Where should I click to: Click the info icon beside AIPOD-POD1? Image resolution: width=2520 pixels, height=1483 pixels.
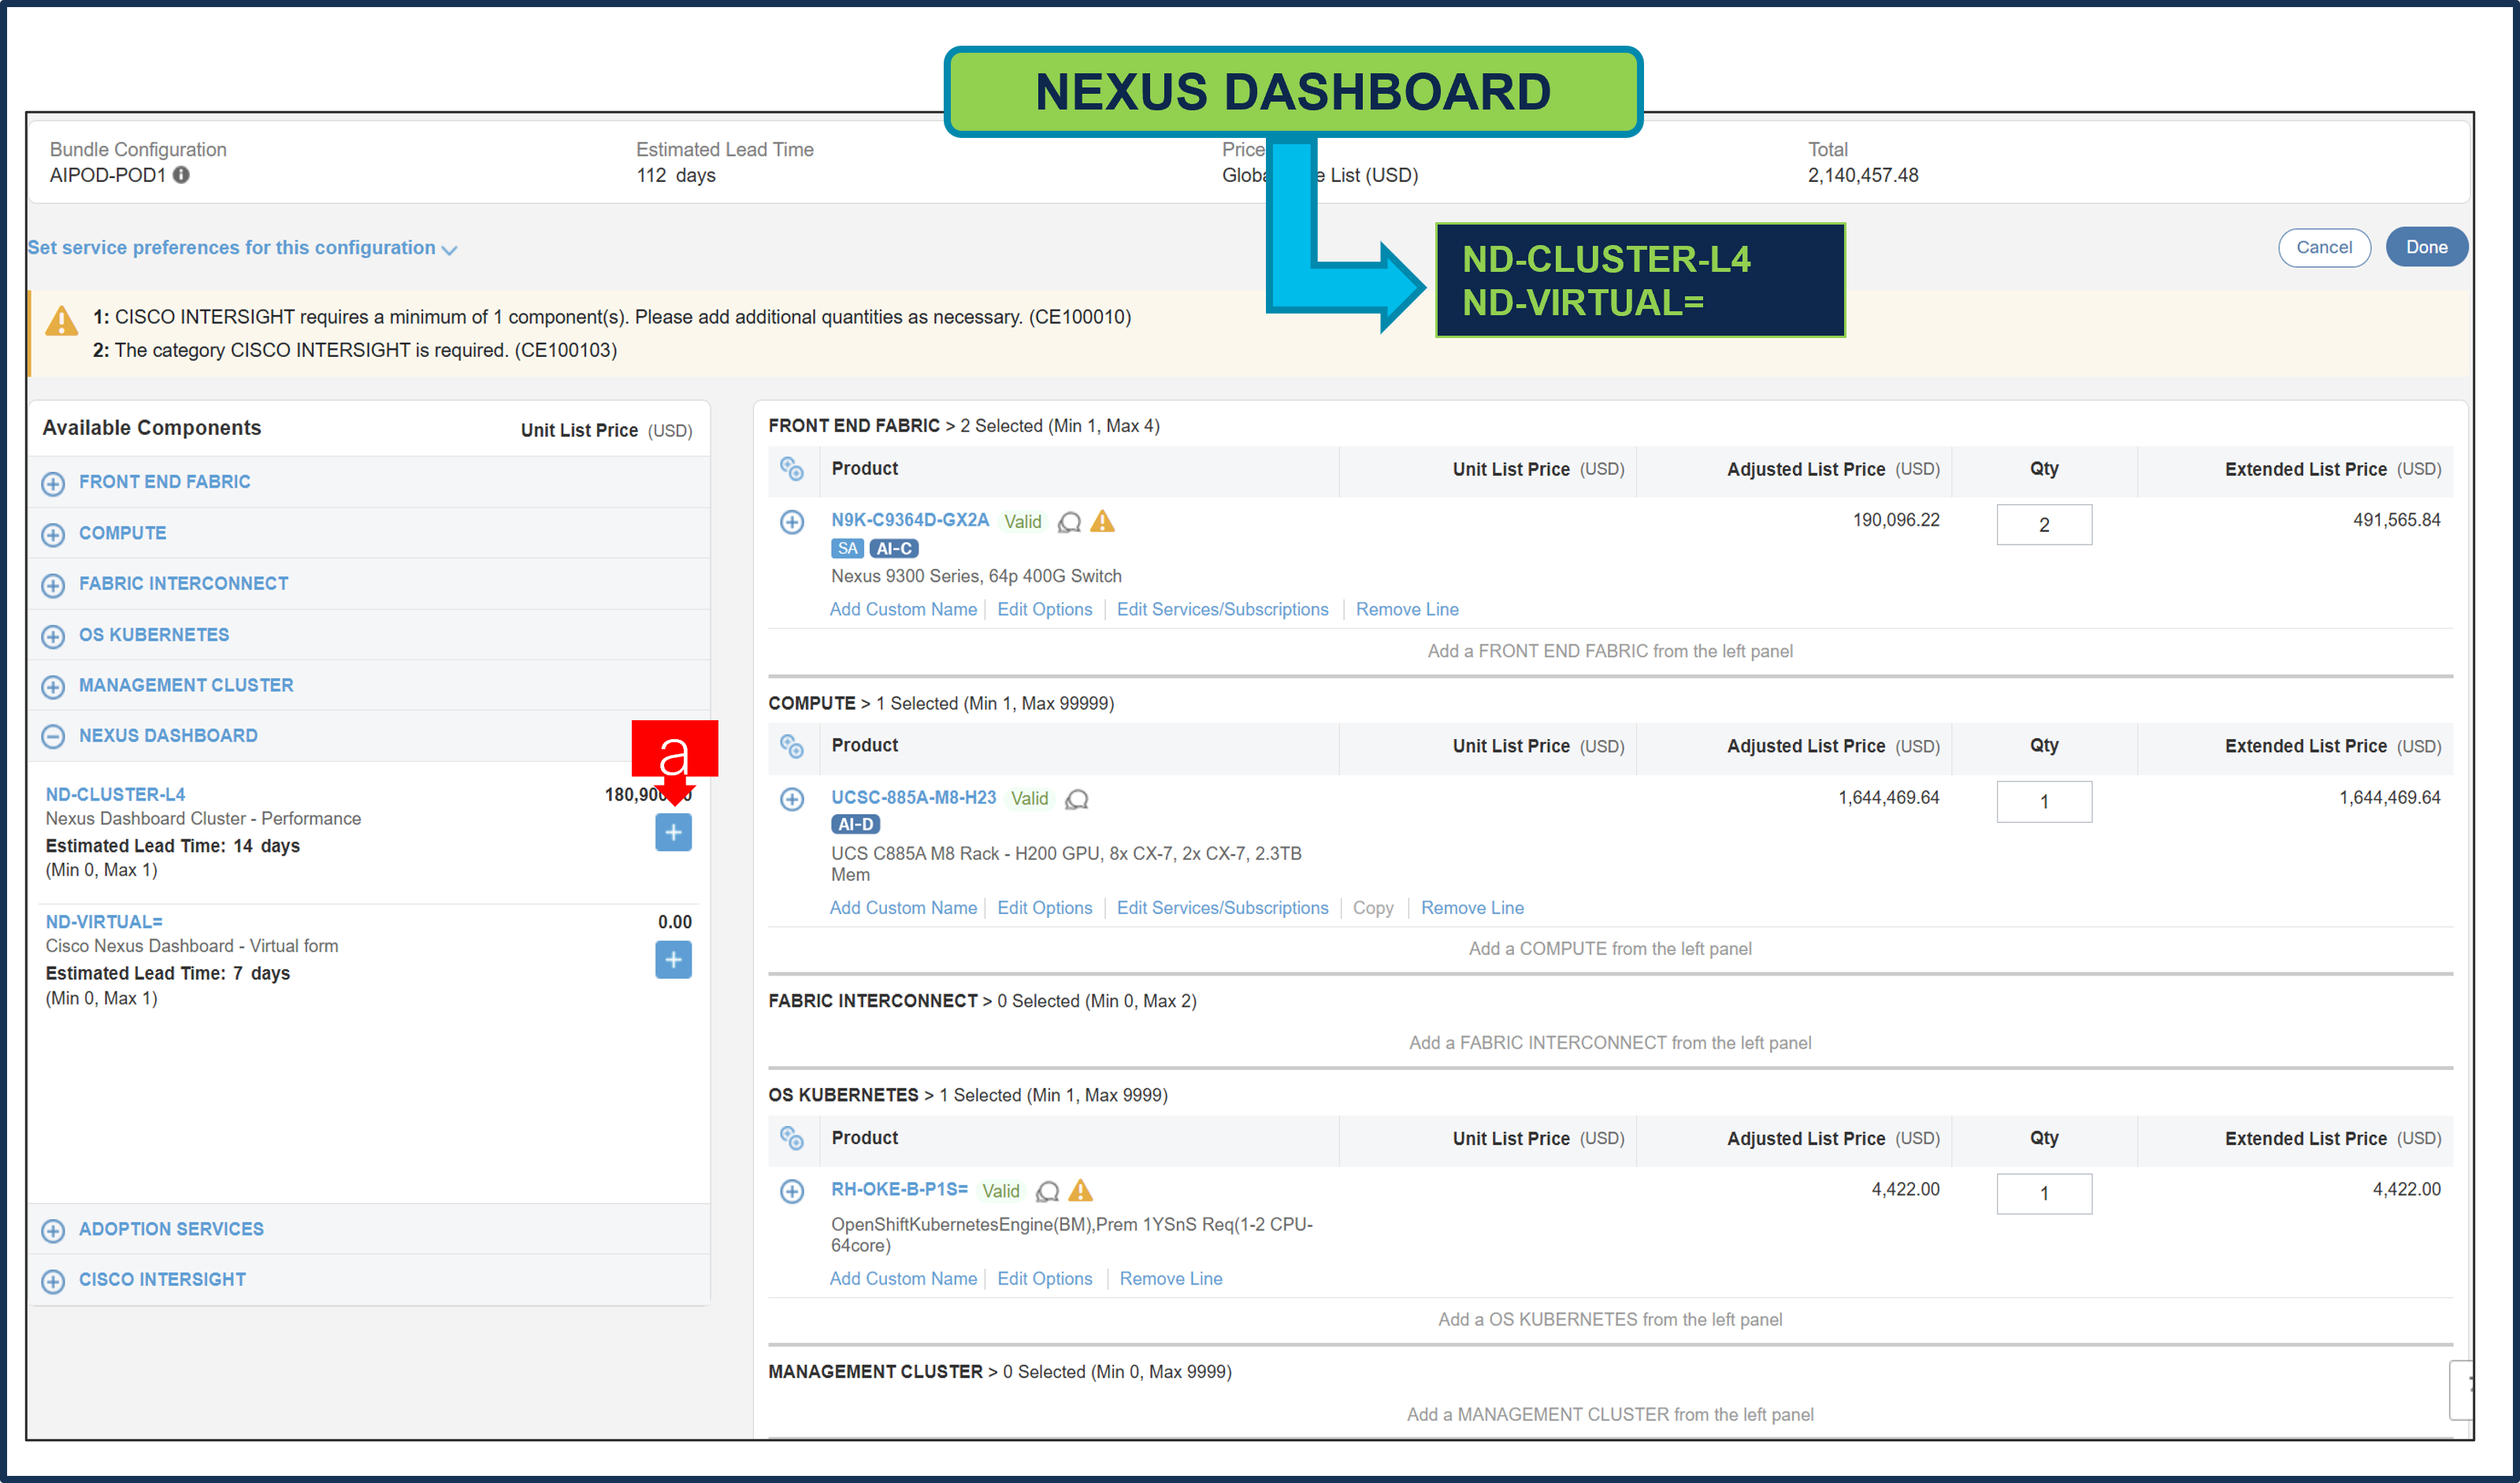pyautogui.click(x=181, y=175)
